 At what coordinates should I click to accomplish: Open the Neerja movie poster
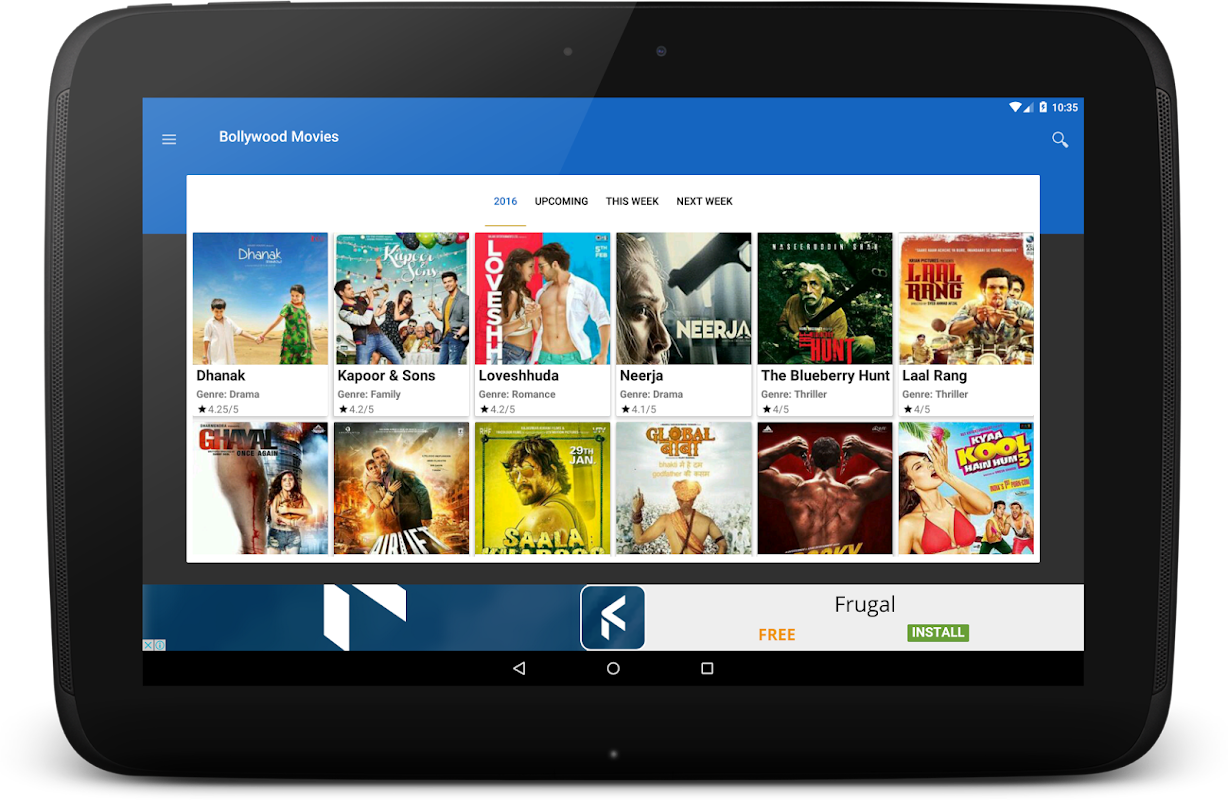683,299
